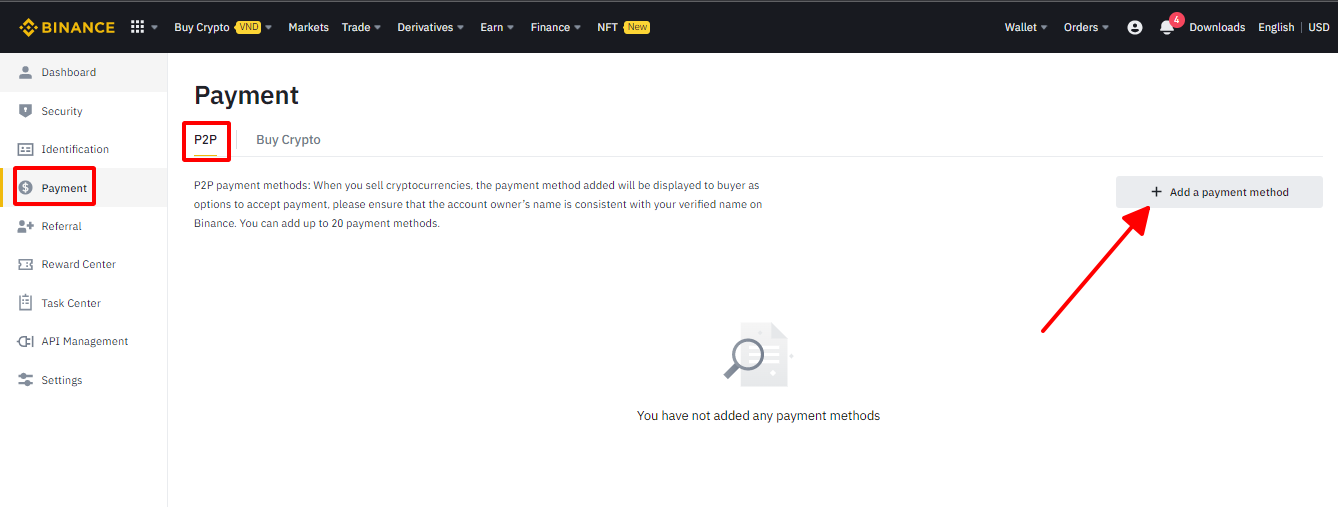Click the Payment dollar icon in sidebar
1338x507 pixels.
[x=26, y=188]
